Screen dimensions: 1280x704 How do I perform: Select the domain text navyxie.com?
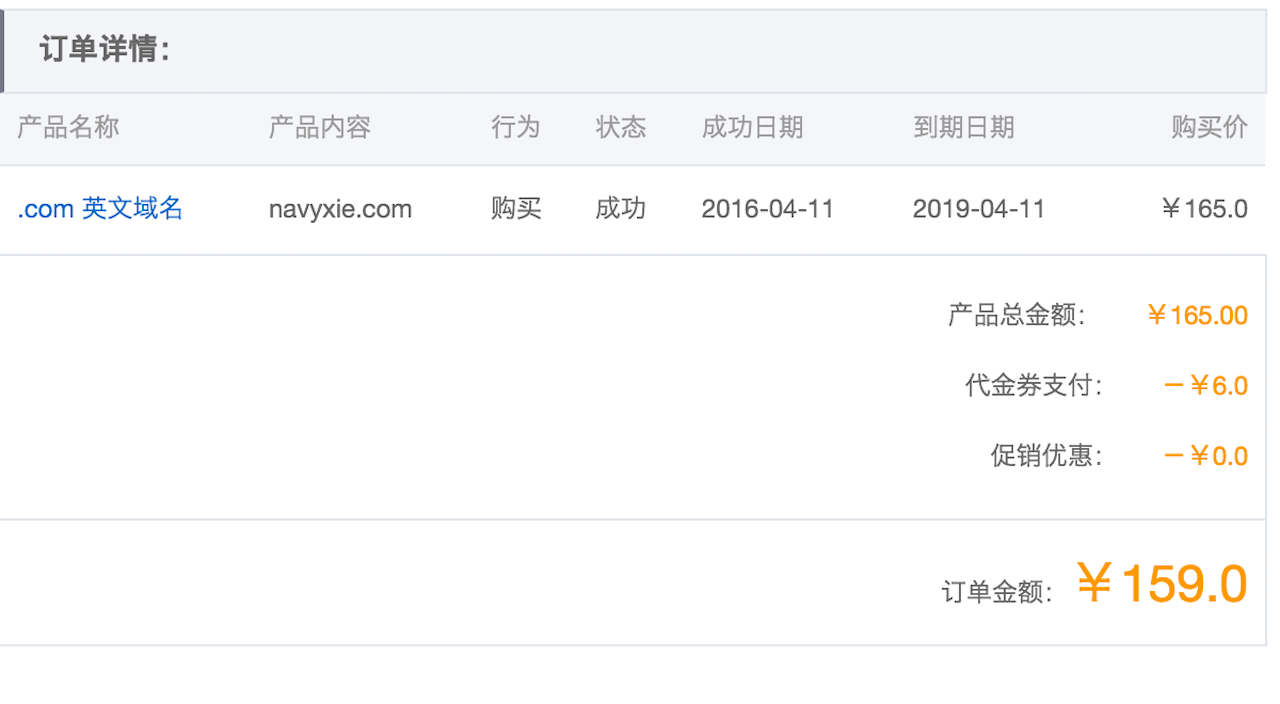point(340,209)
